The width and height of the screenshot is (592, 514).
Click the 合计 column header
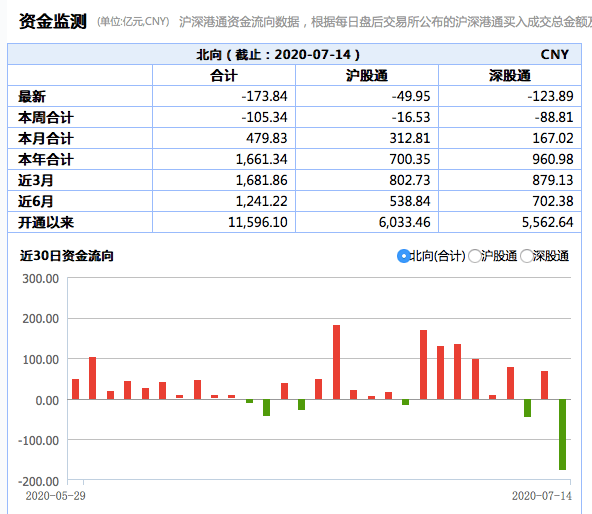(x=224, y=76)
